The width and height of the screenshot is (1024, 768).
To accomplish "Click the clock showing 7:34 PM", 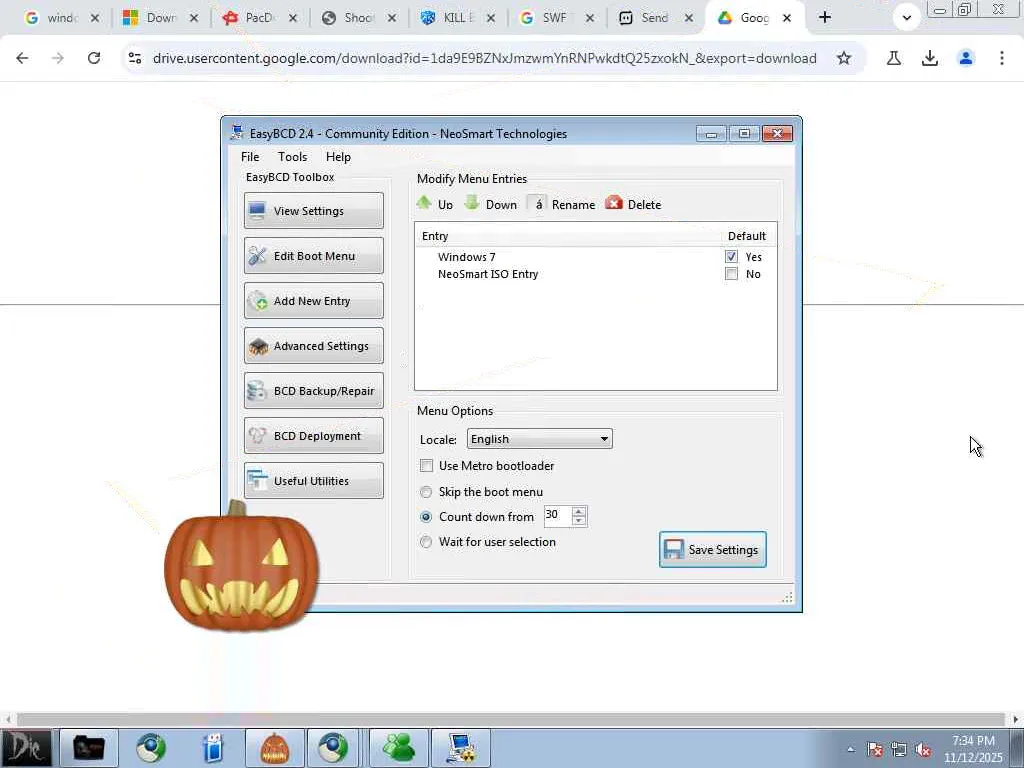I will [x=973, y=748].
